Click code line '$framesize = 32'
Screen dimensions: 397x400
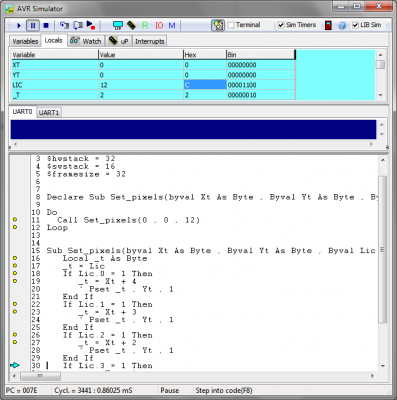(x=86, y=174)
